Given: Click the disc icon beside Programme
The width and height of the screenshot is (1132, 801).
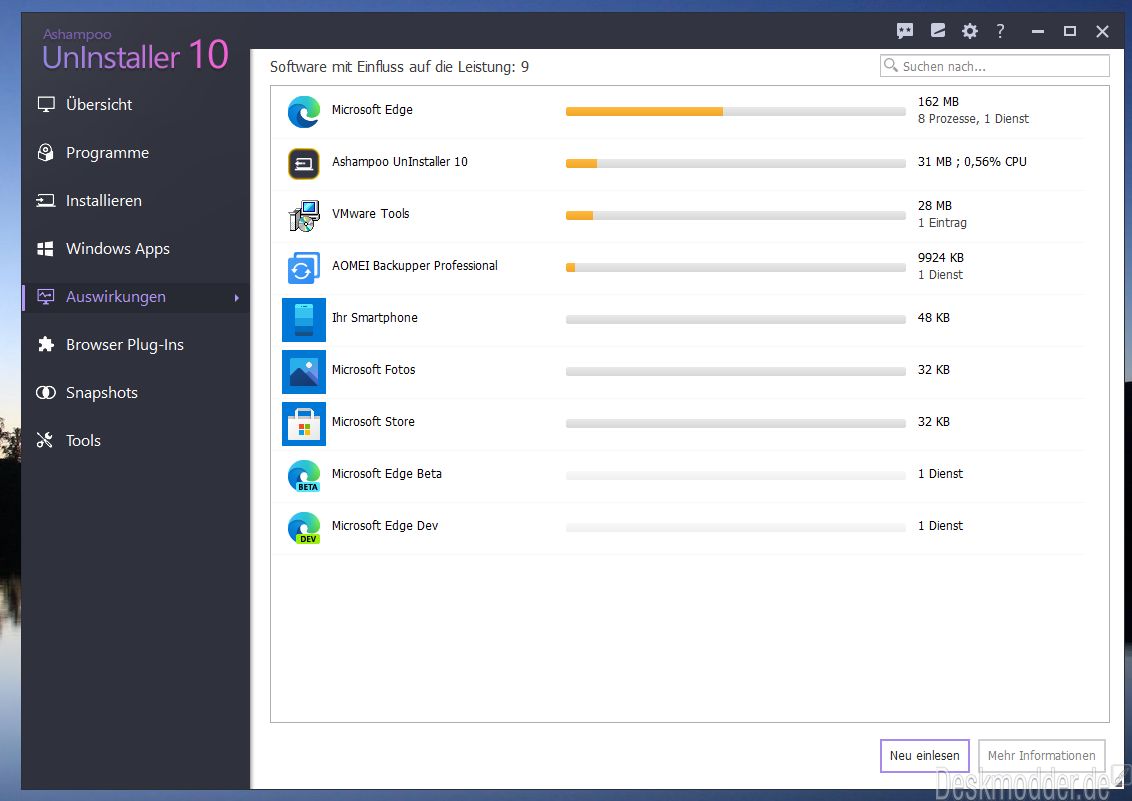Looking at the screenshot, I should pos(45,152).
